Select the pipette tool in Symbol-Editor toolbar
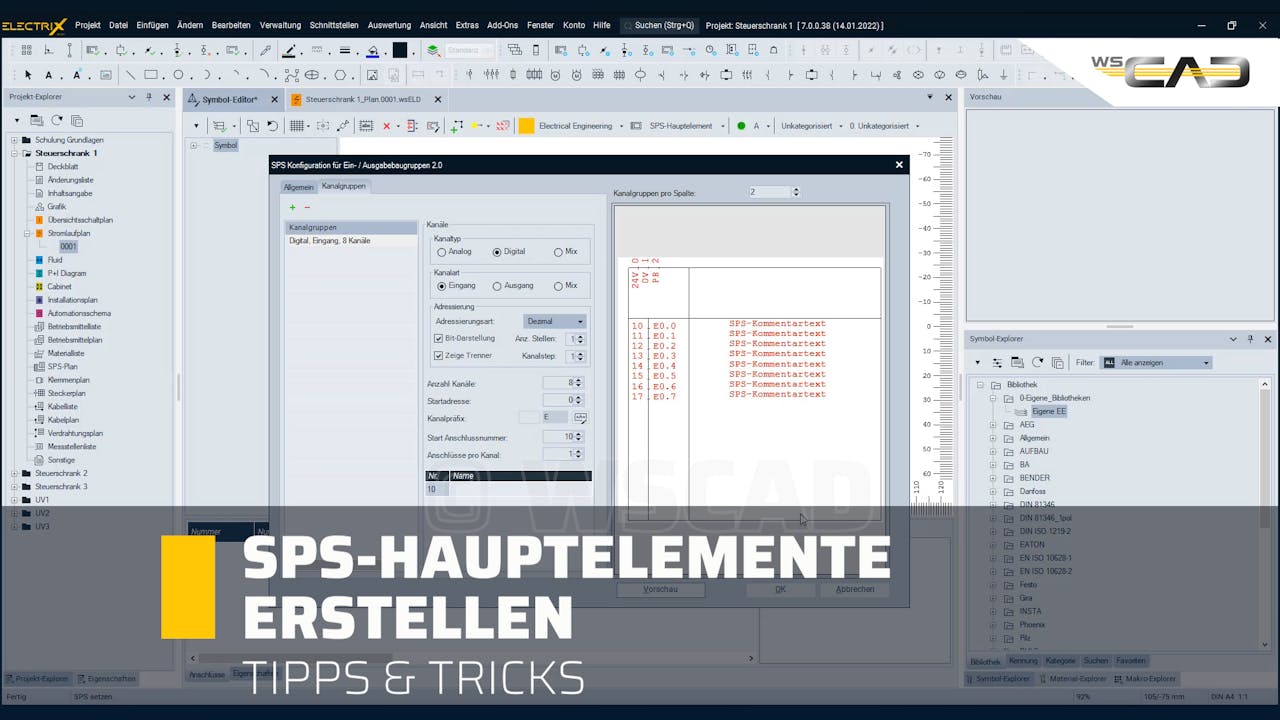1280x720 pixels. click(342, 126)
